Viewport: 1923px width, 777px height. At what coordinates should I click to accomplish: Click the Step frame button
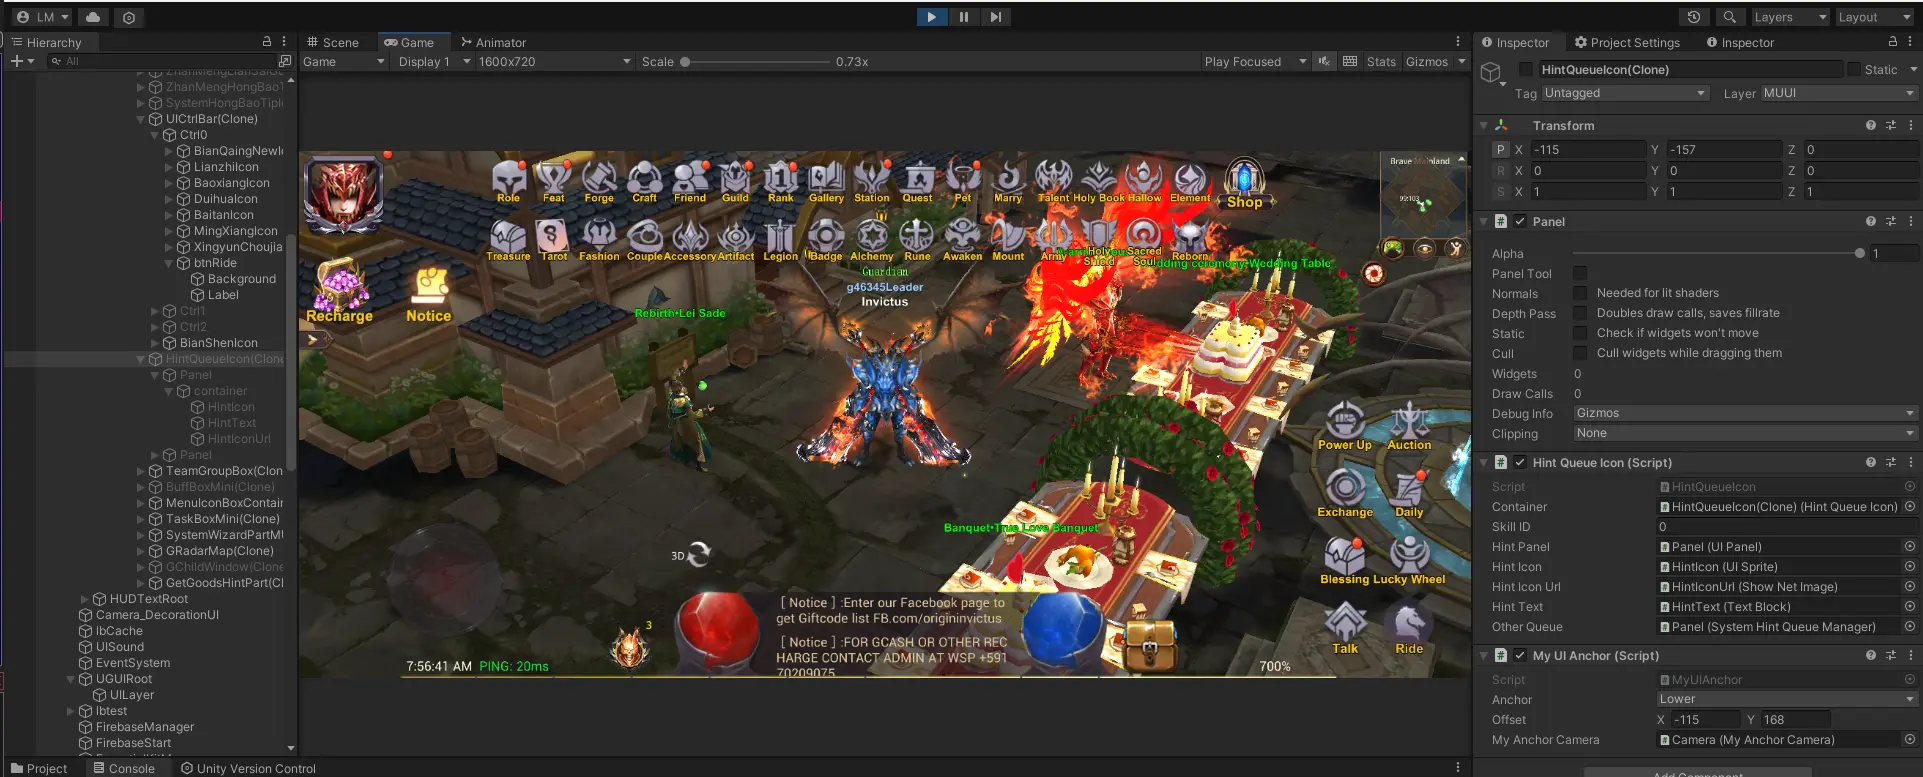tap(995, 17)
